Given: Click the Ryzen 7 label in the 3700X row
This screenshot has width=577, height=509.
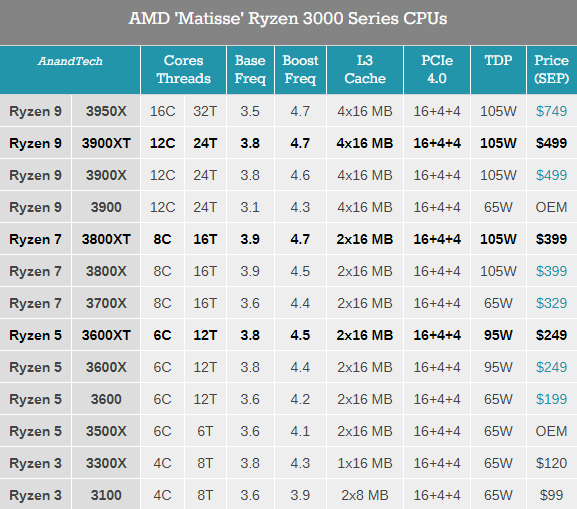Looking at the screenshot, I should 35,303.
